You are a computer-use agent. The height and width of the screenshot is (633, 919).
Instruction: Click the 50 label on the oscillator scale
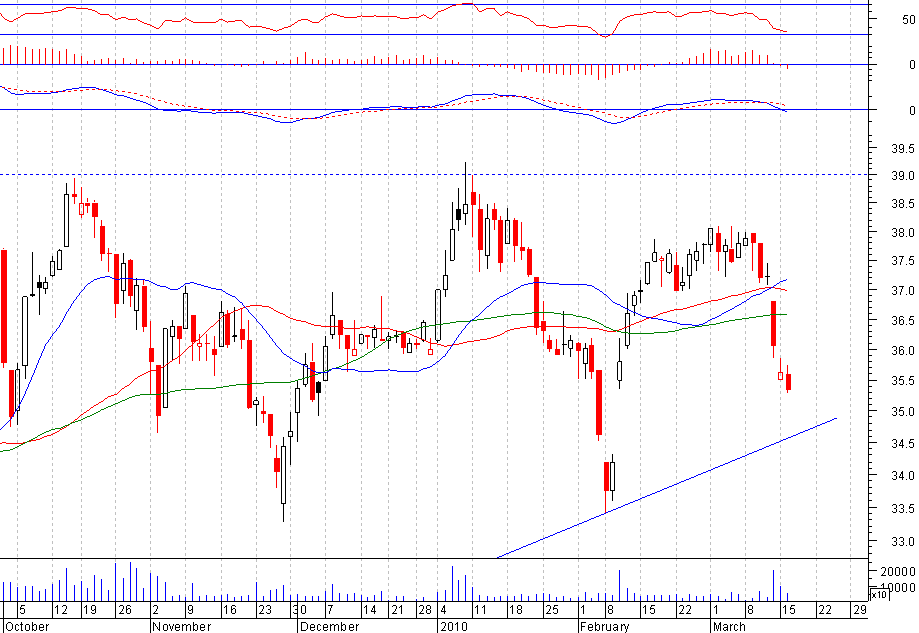pyautogui.click(x=908, y=19)
